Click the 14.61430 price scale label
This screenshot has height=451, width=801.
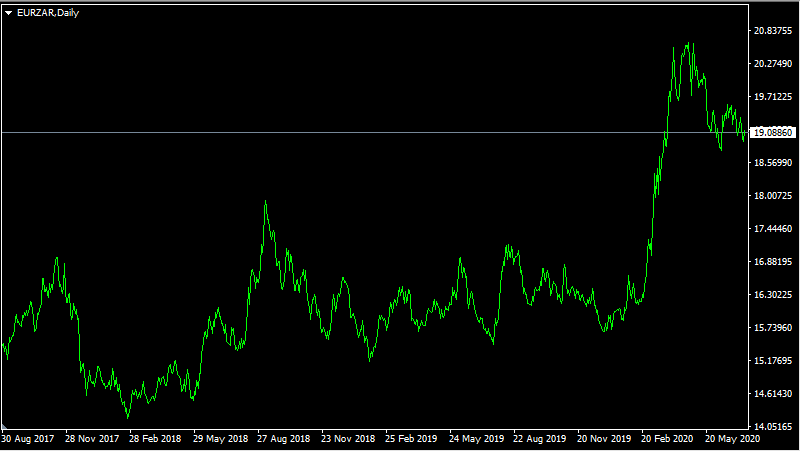tap(773, 394)
